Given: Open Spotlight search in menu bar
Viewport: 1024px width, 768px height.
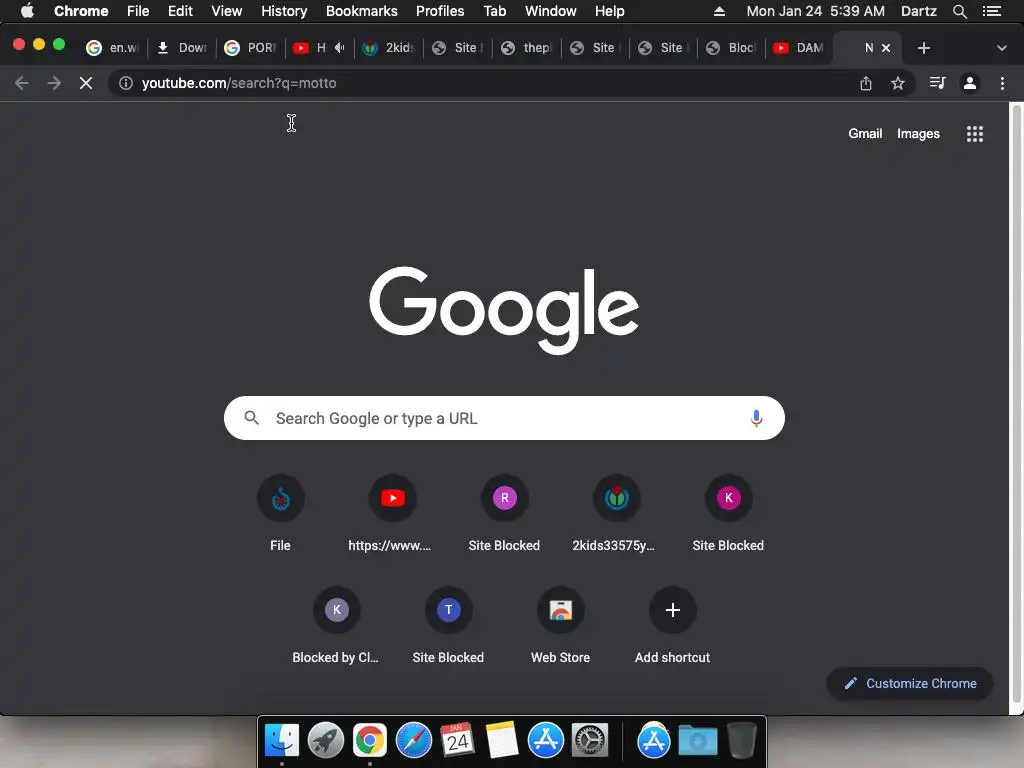Looking at the screenshot, I should tap(959, 11).
